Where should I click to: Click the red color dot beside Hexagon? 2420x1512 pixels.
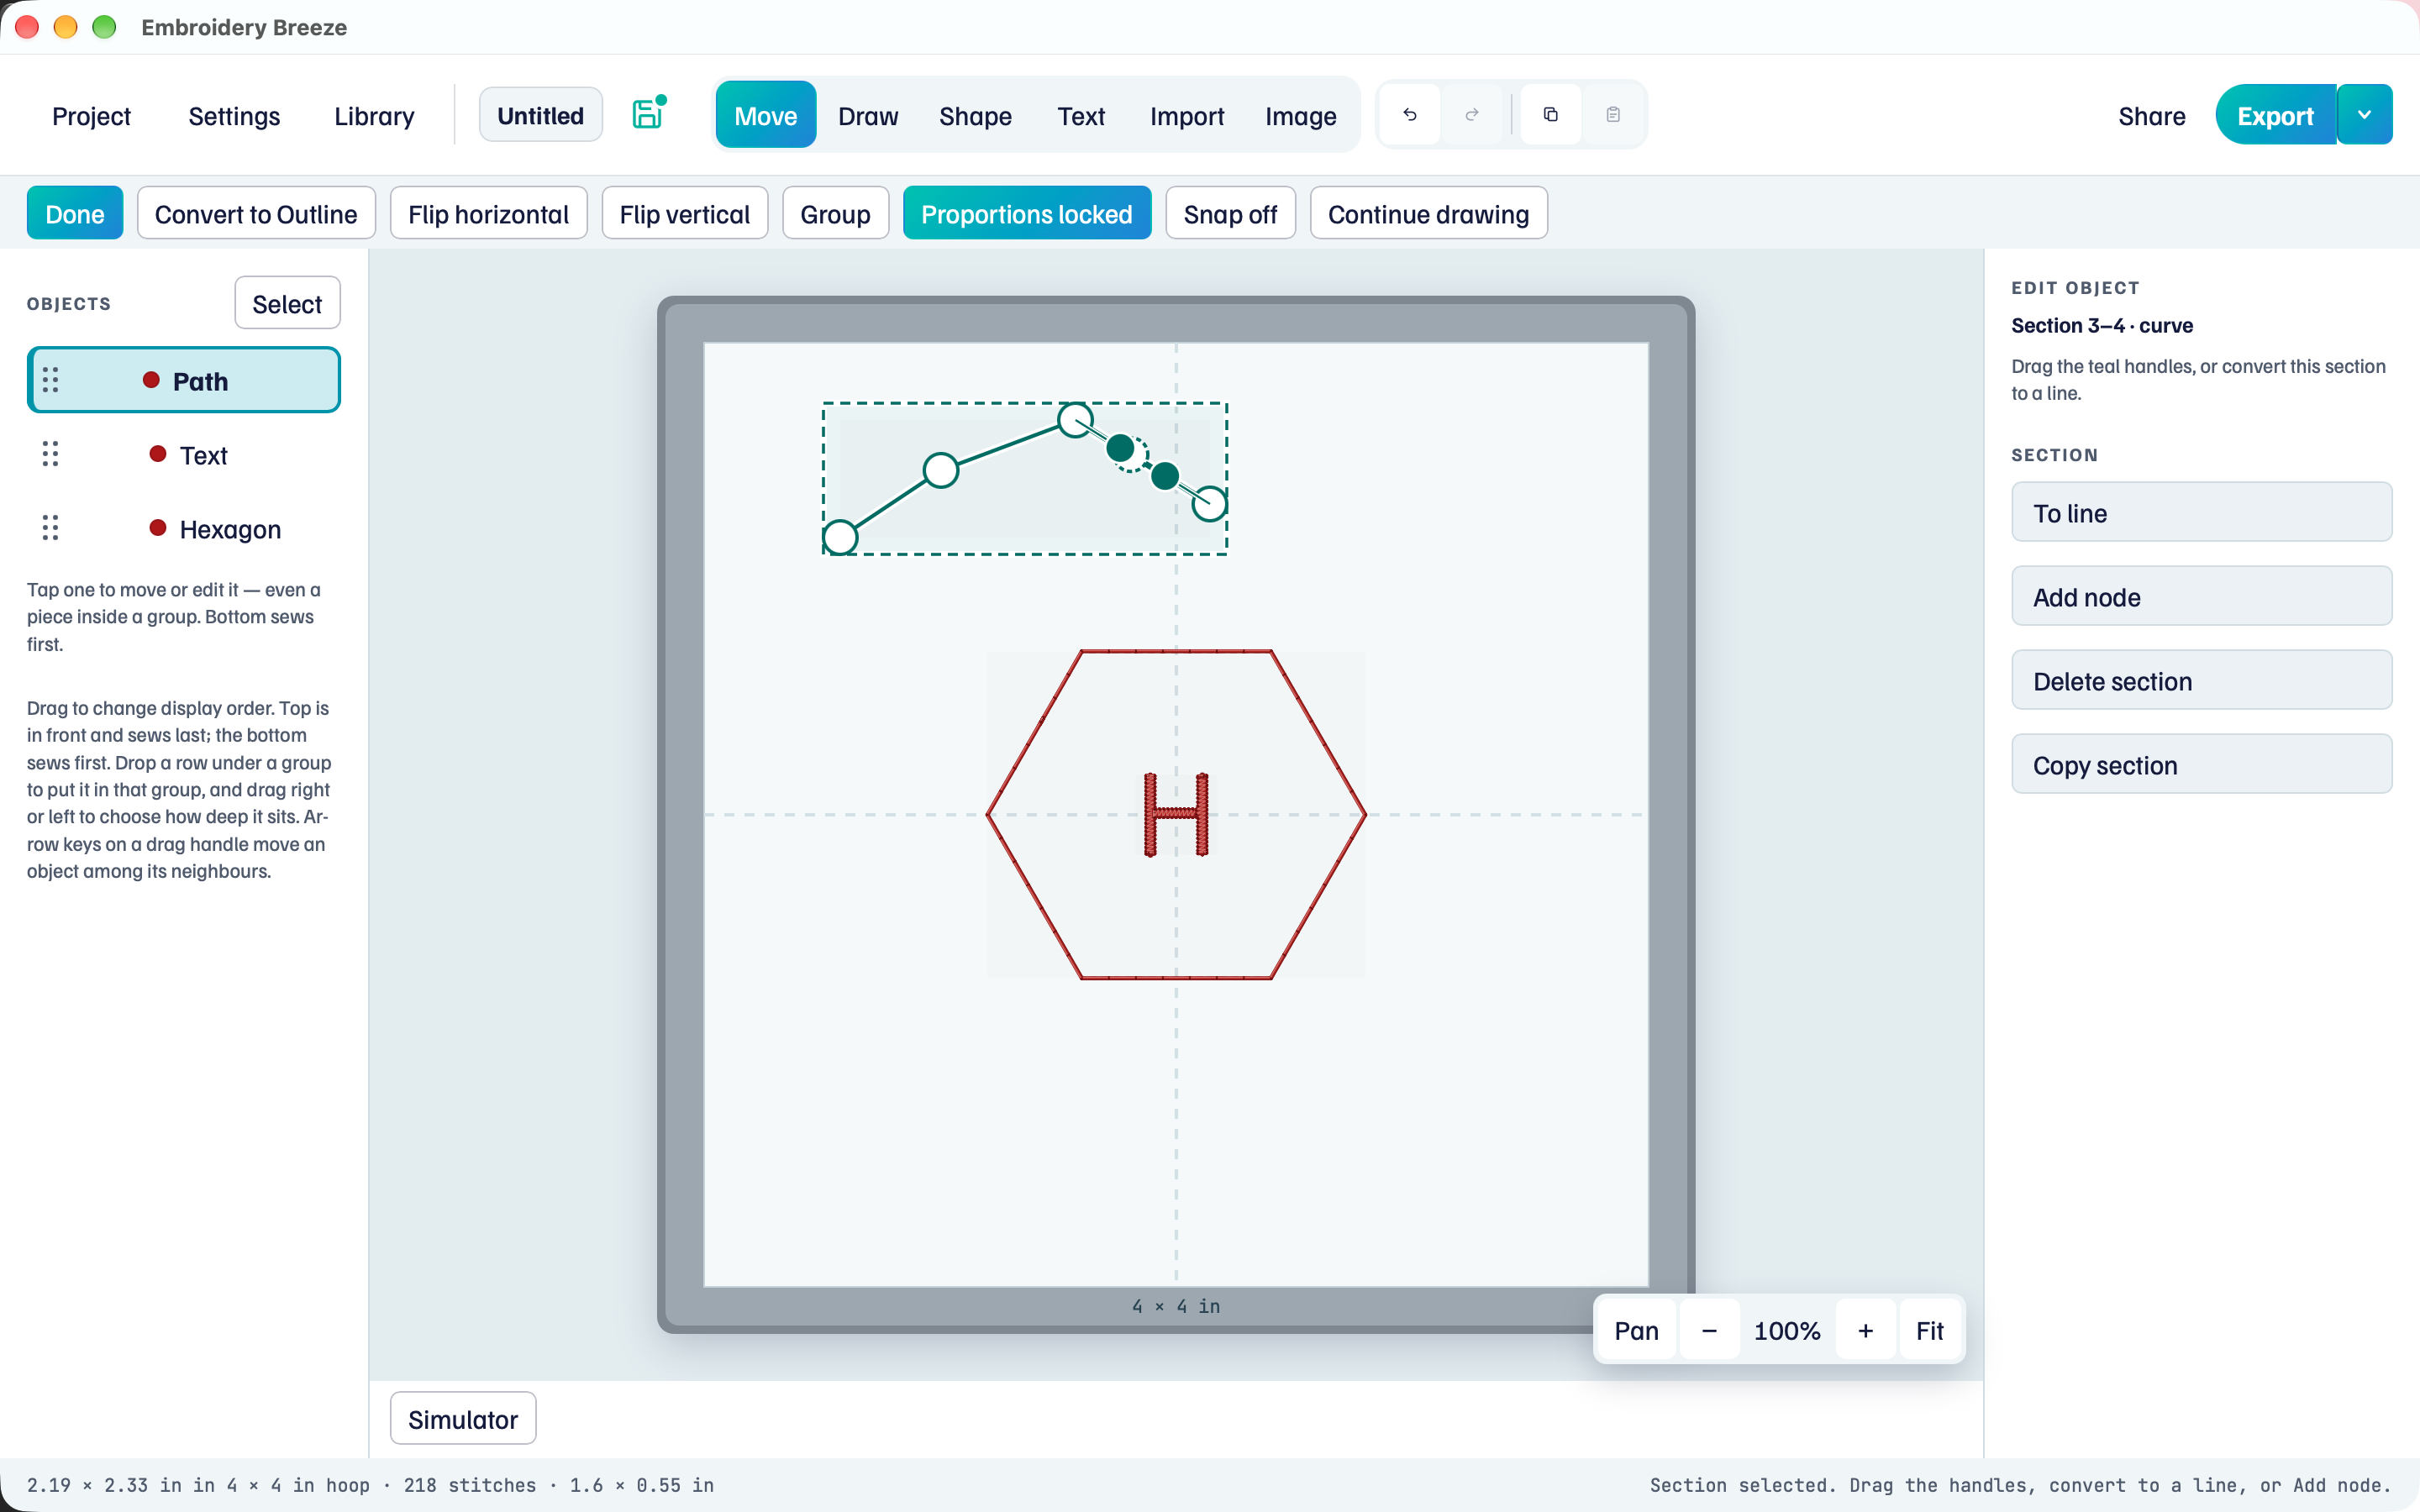(157, 528)
